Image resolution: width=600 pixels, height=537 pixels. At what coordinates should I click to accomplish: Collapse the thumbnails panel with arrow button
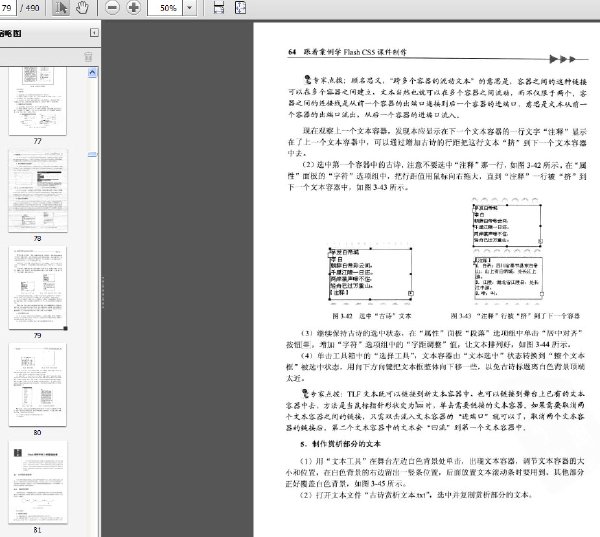tap(94, 33)
